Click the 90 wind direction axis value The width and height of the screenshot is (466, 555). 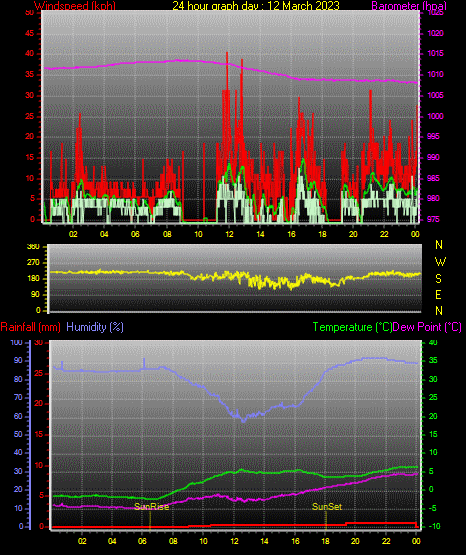click(x=35, y=294)
